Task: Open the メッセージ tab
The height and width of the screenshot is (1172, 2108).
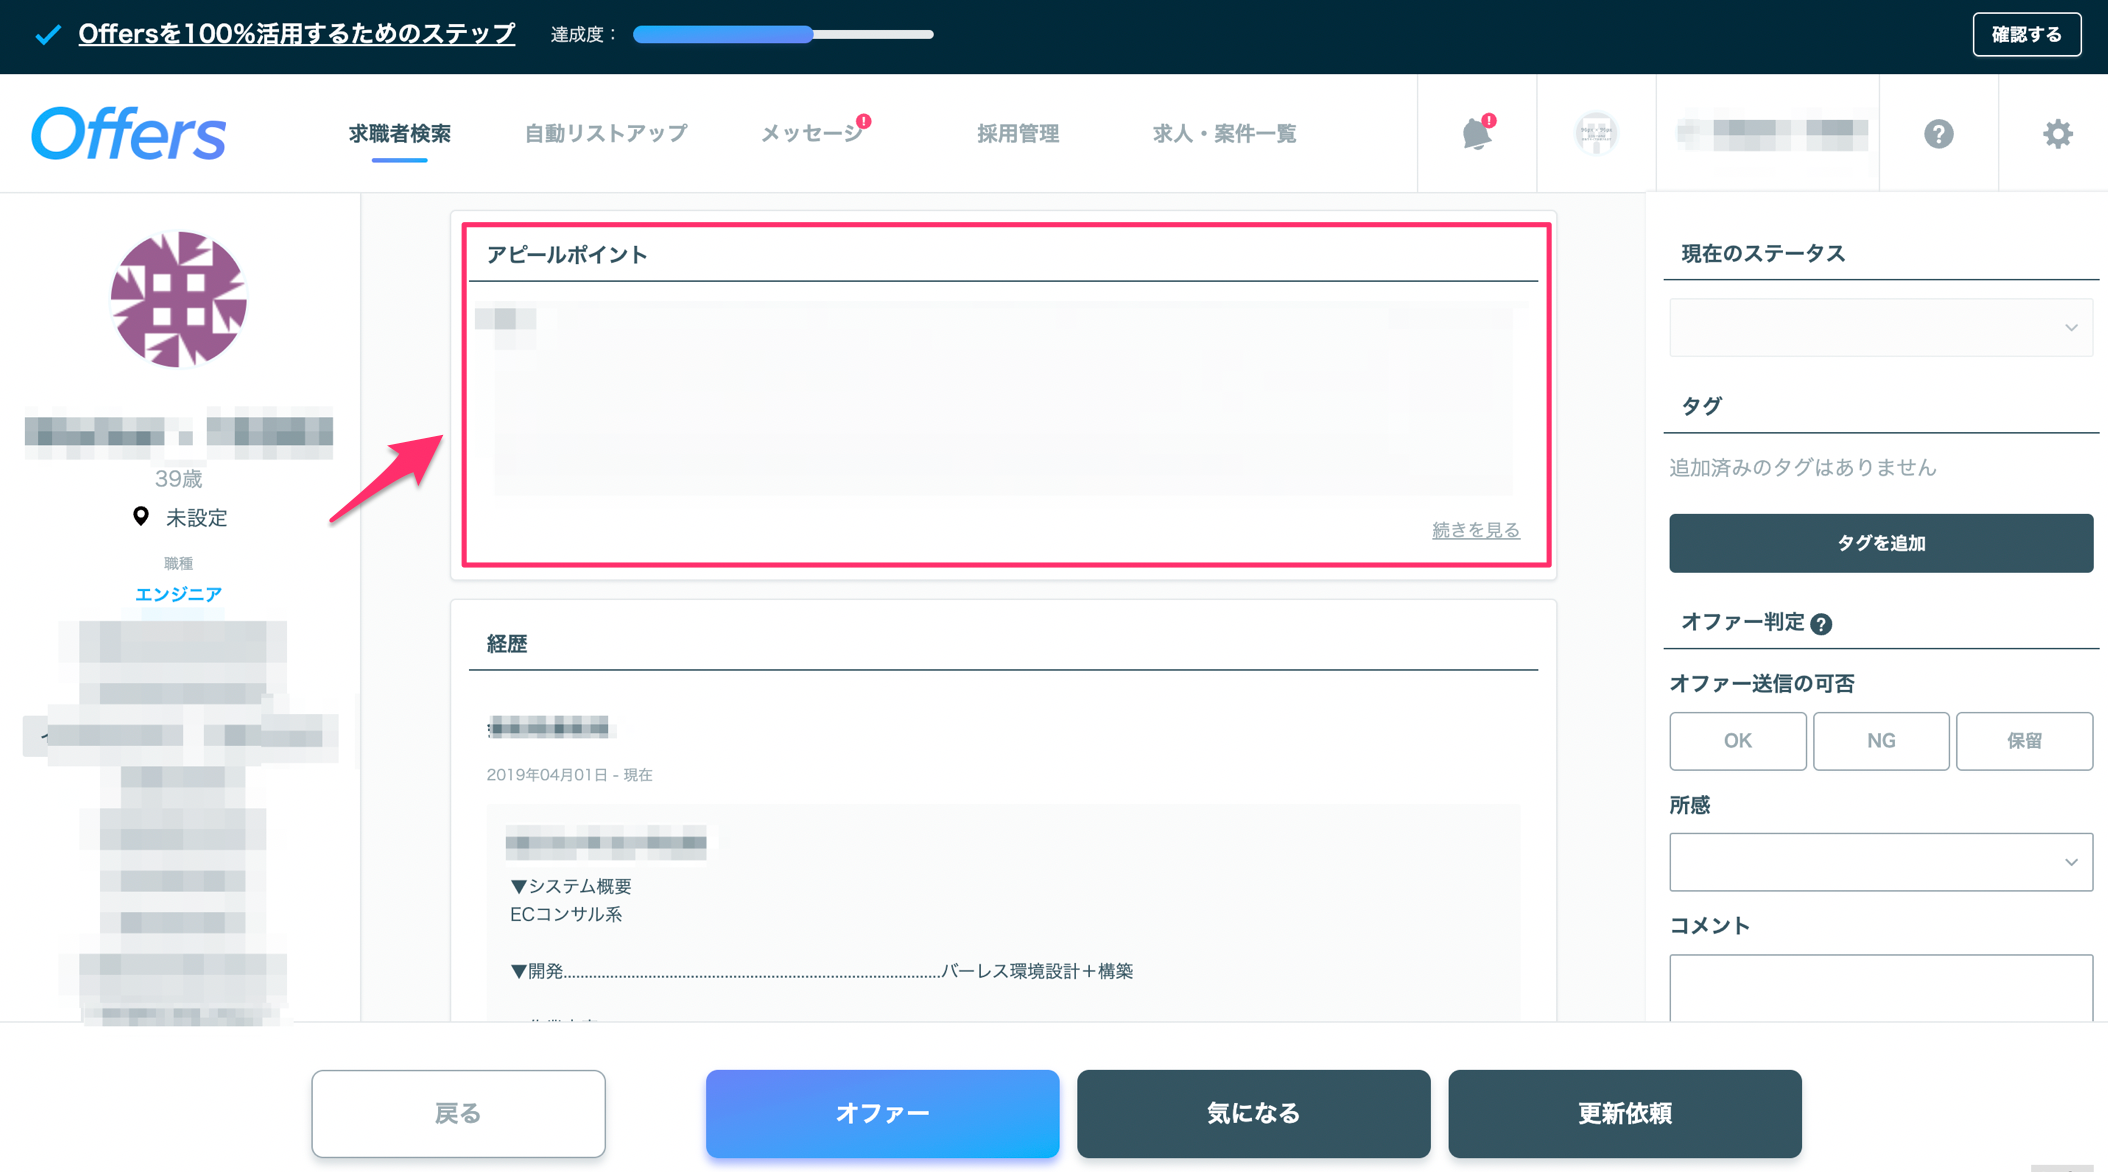Action: pyautogui.click(x=811, y=133)
